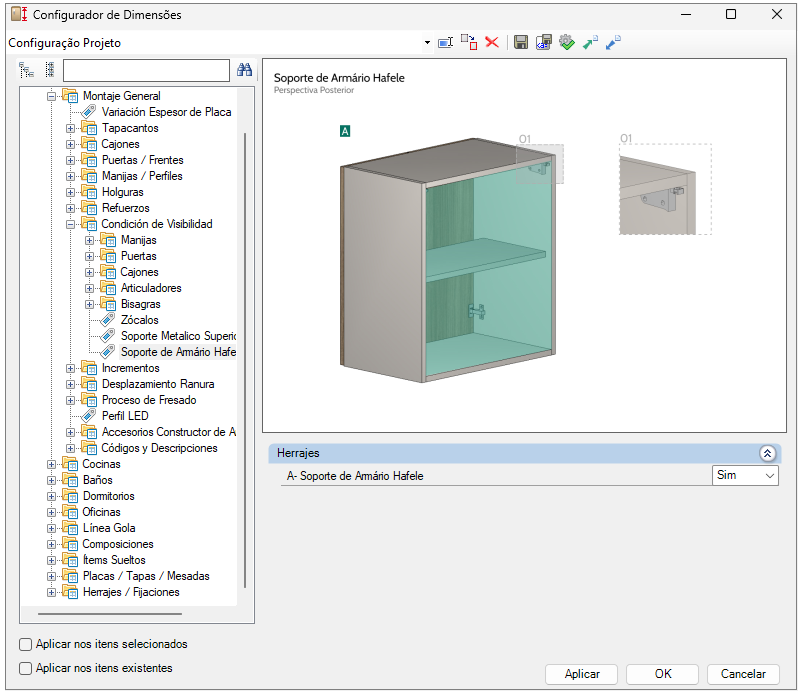The width and height of the screenshot is (799, 697).
Task: Enable Aplicar nos itens selecionados checkbox
Action: [x=25, y=644]
